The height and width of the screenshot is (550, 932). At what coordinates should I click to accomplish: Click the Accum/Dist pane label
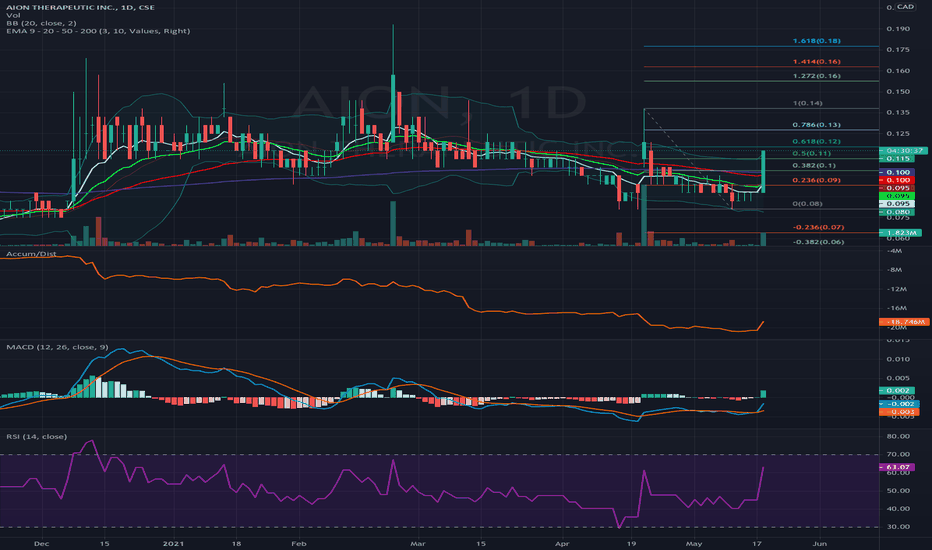tap(31, 254)
